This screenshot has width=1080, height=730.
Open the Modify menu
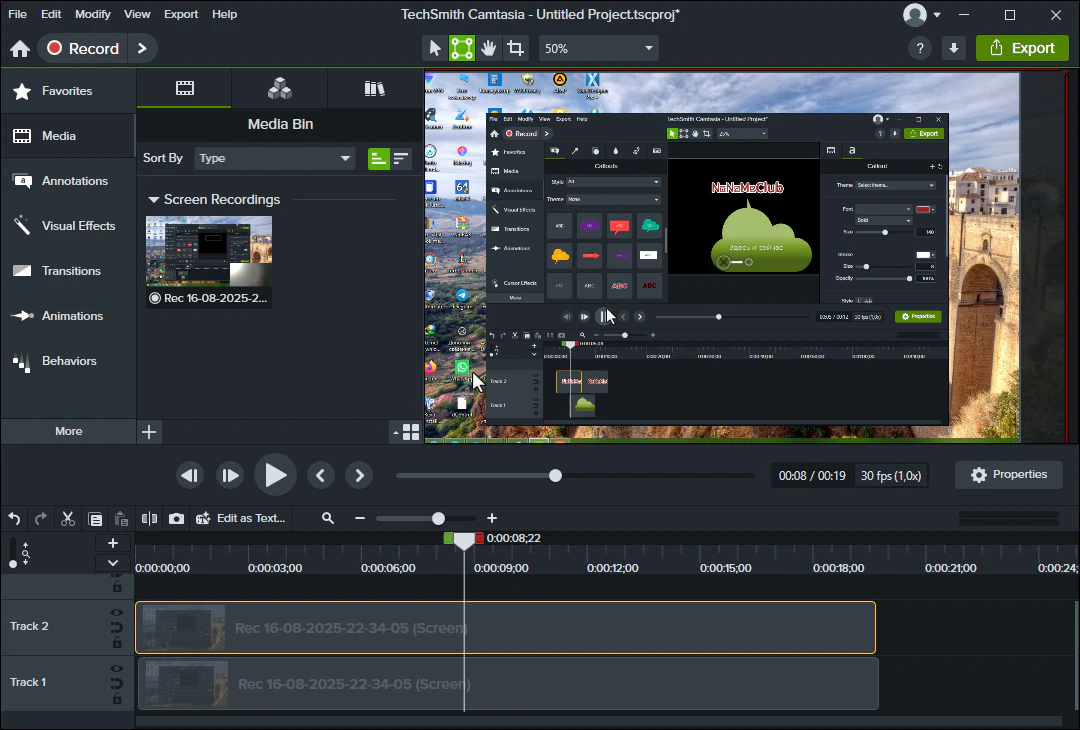(x=93, y=14)
